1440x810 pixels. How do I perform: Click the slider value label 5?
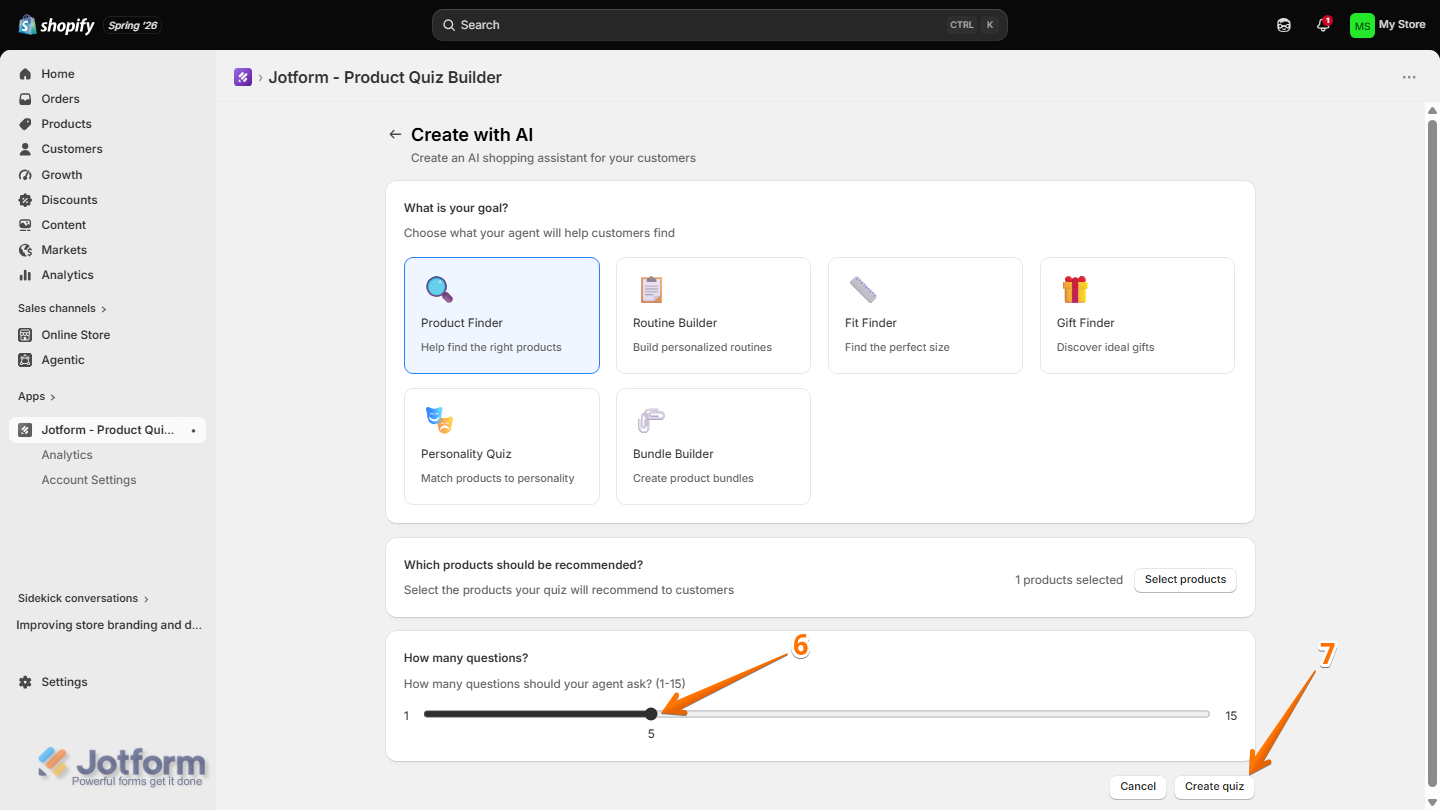pyautogui.click(x=651, y=733)
